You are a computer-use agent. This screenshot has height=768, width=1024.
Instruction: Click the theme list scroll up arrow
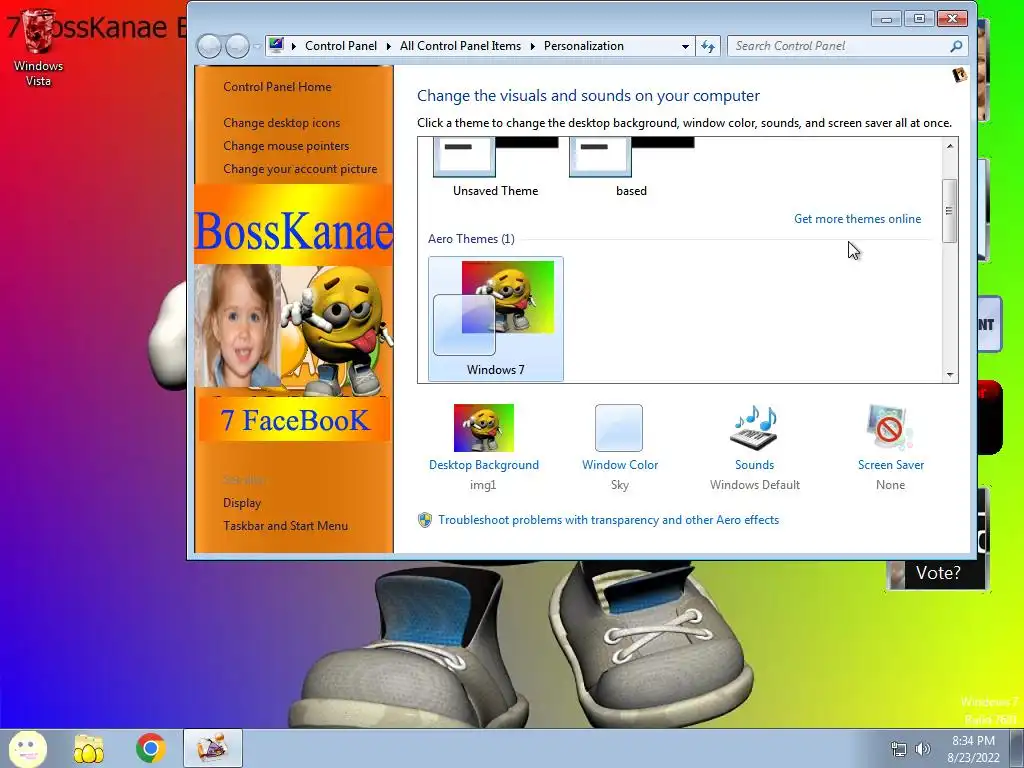pos(950,146)
